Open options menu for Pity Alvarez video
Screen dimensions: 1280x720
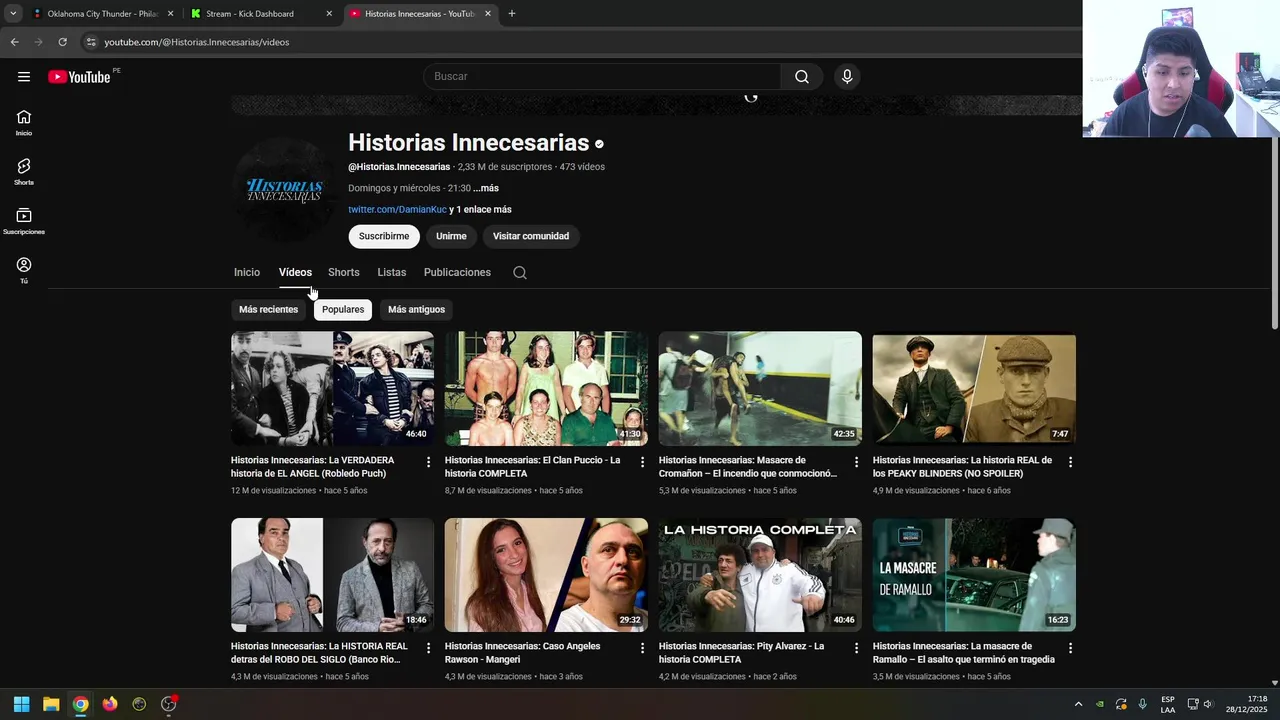[x=856, y=648]
